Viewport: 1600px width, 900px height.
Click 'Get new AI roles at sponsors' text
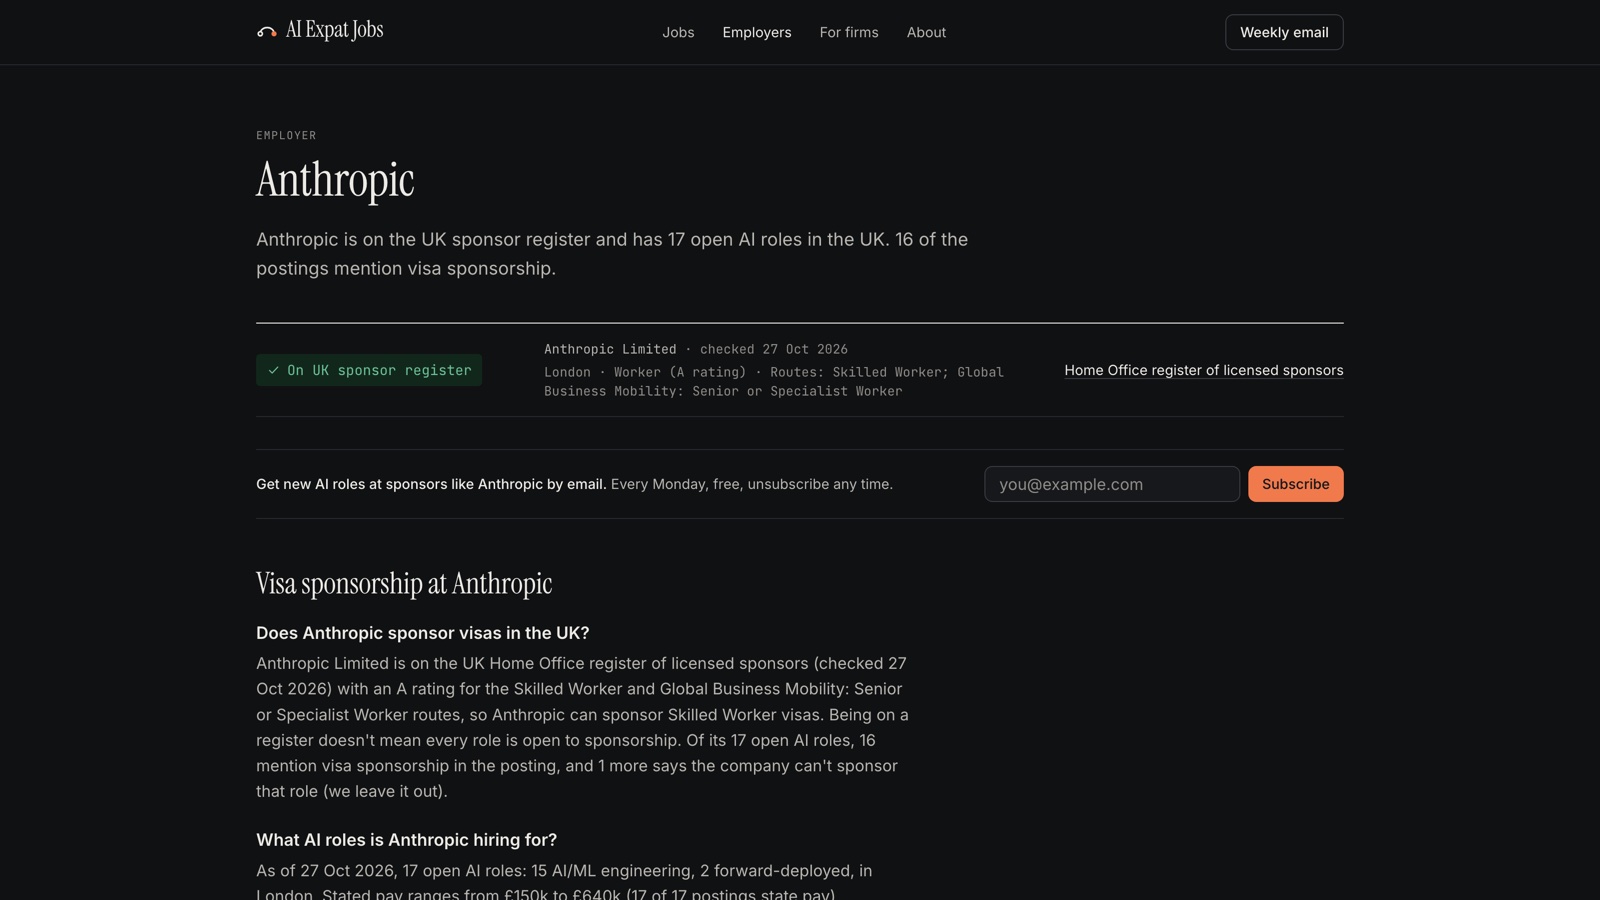tap(431, 484)
